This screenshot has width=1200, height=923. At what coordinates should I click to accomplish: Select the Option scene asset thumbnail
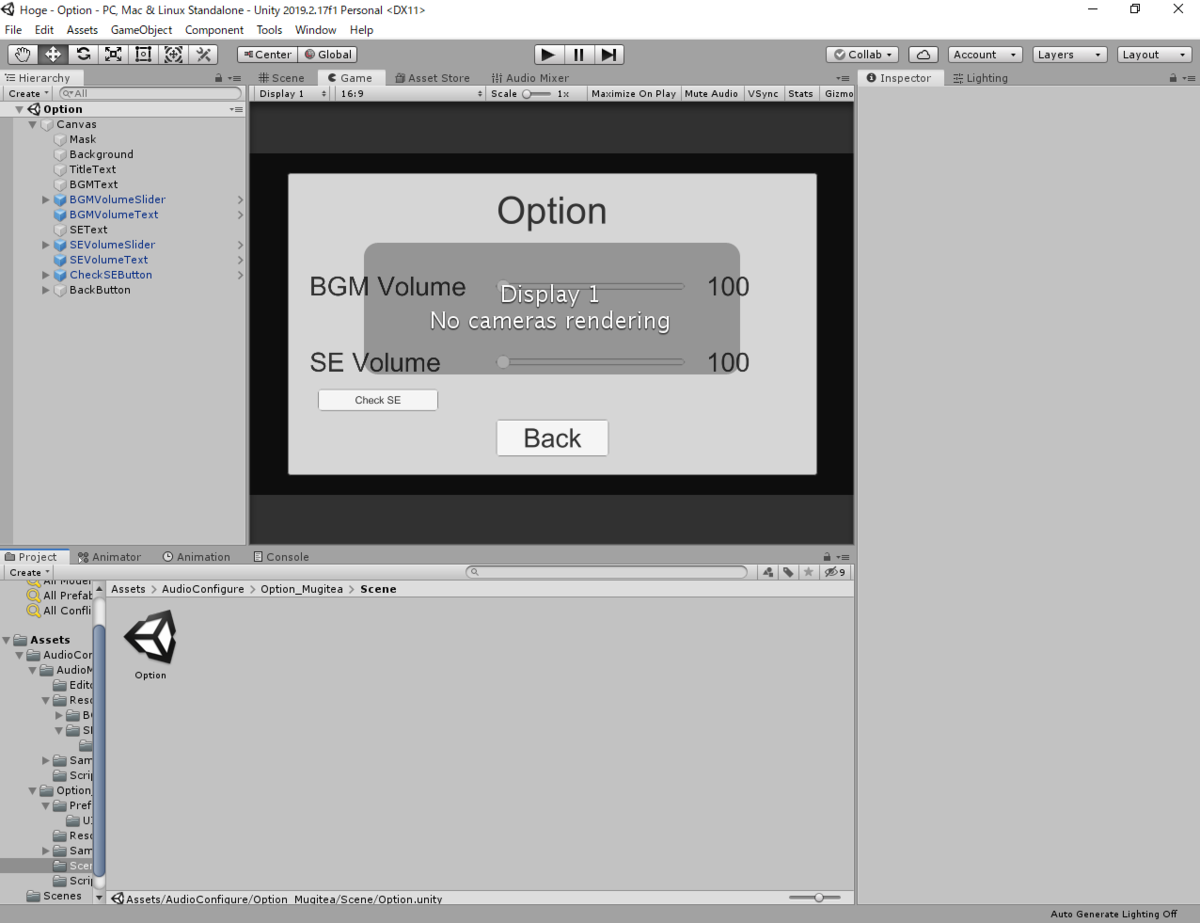150,637
